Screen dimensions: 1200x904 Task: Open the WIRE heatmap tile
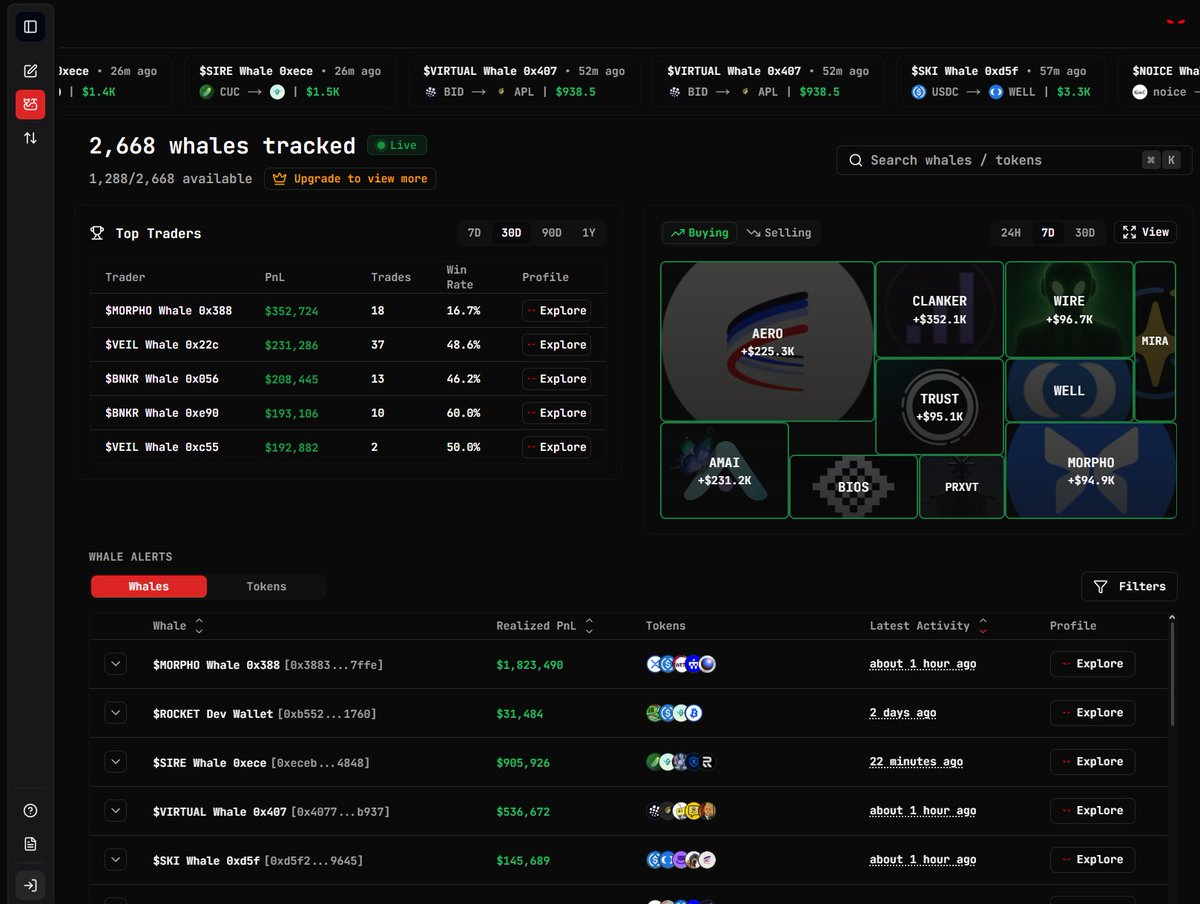pos(1069,309)
